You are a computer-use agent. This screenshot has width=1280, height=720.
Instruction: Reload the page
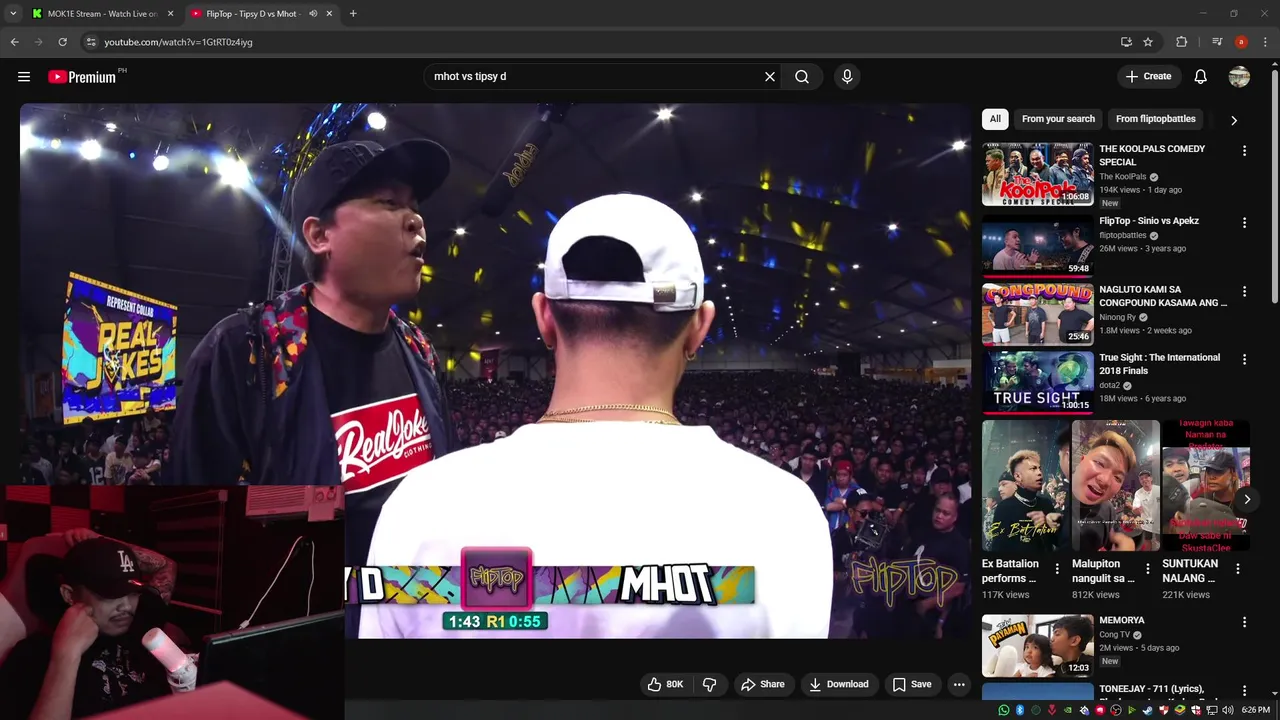[62, 42]
